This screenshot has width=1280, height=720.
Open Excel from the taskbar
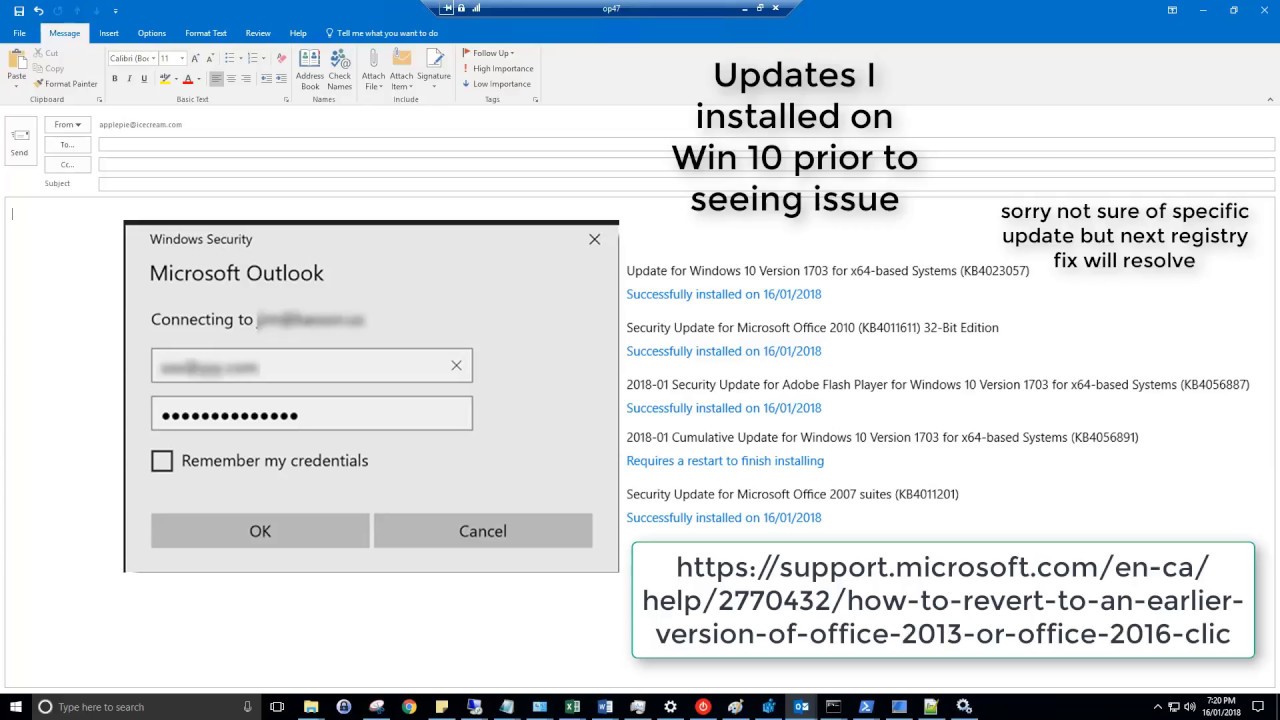(x=572, y=707)
